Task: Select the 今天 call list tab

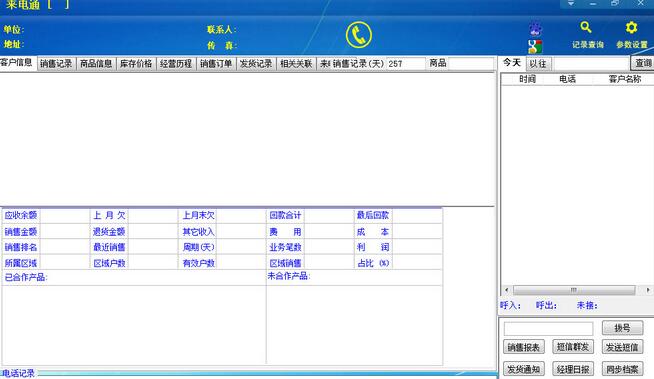Action: coord(512,63)
